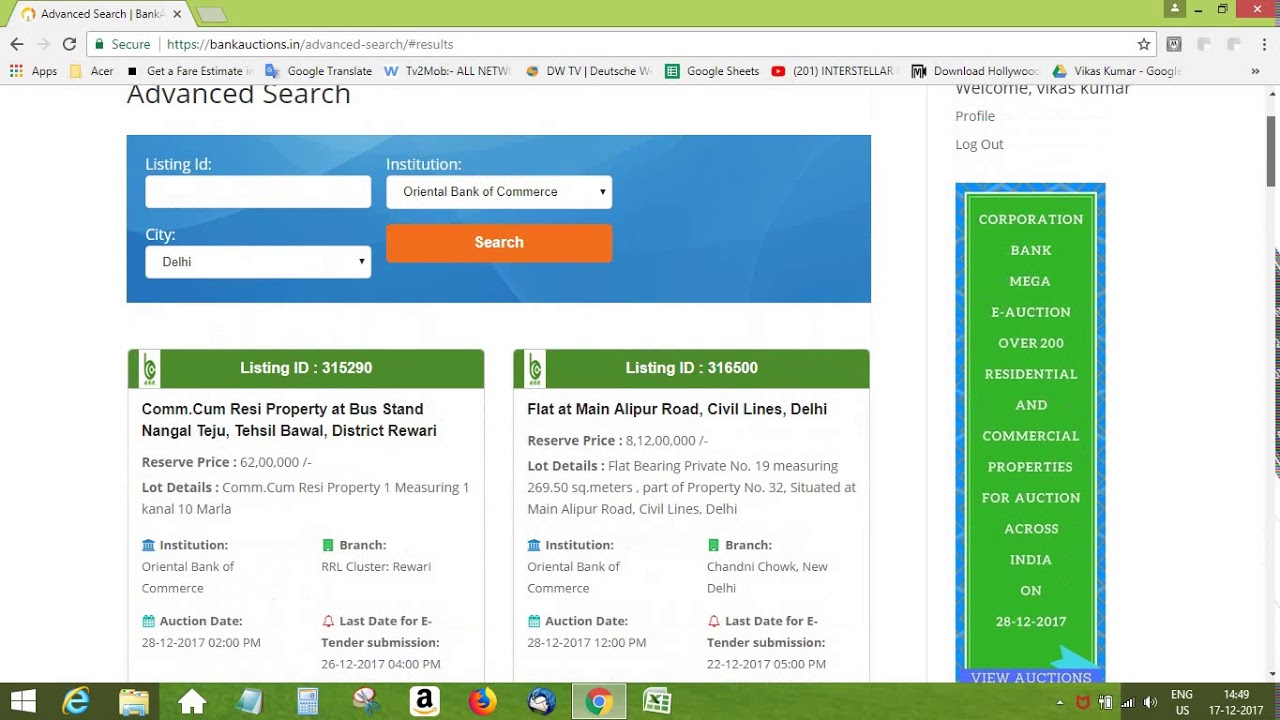
Task: Click bank logo on listing 316500
Action: tap(535, 369)
